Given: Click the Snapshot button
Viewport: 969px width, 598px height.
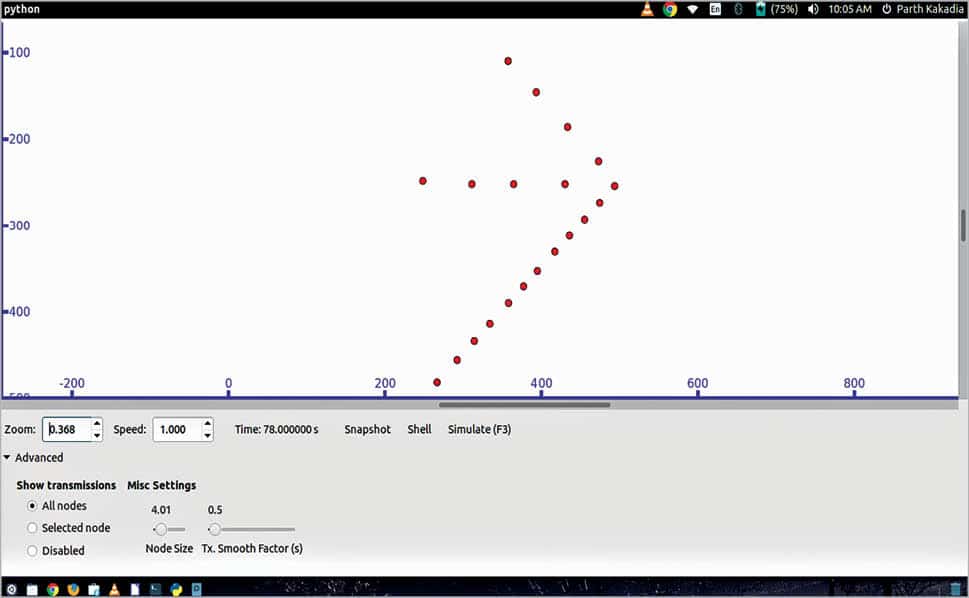Looking at the screenshot, I should tap(367, 429).
